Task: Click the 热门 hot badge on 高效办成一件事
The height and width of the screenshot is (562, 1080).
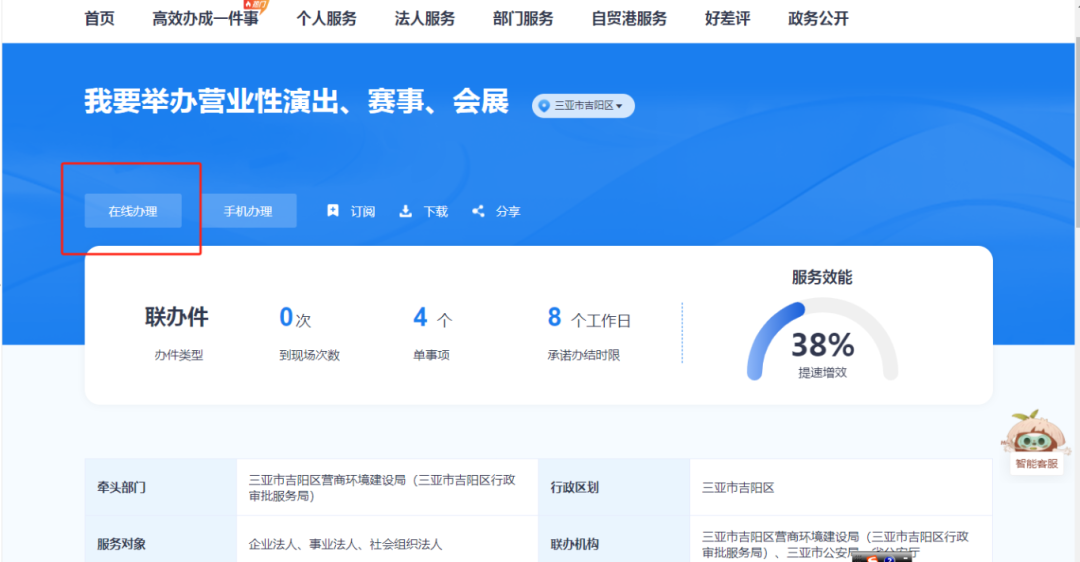Action: 255,5
